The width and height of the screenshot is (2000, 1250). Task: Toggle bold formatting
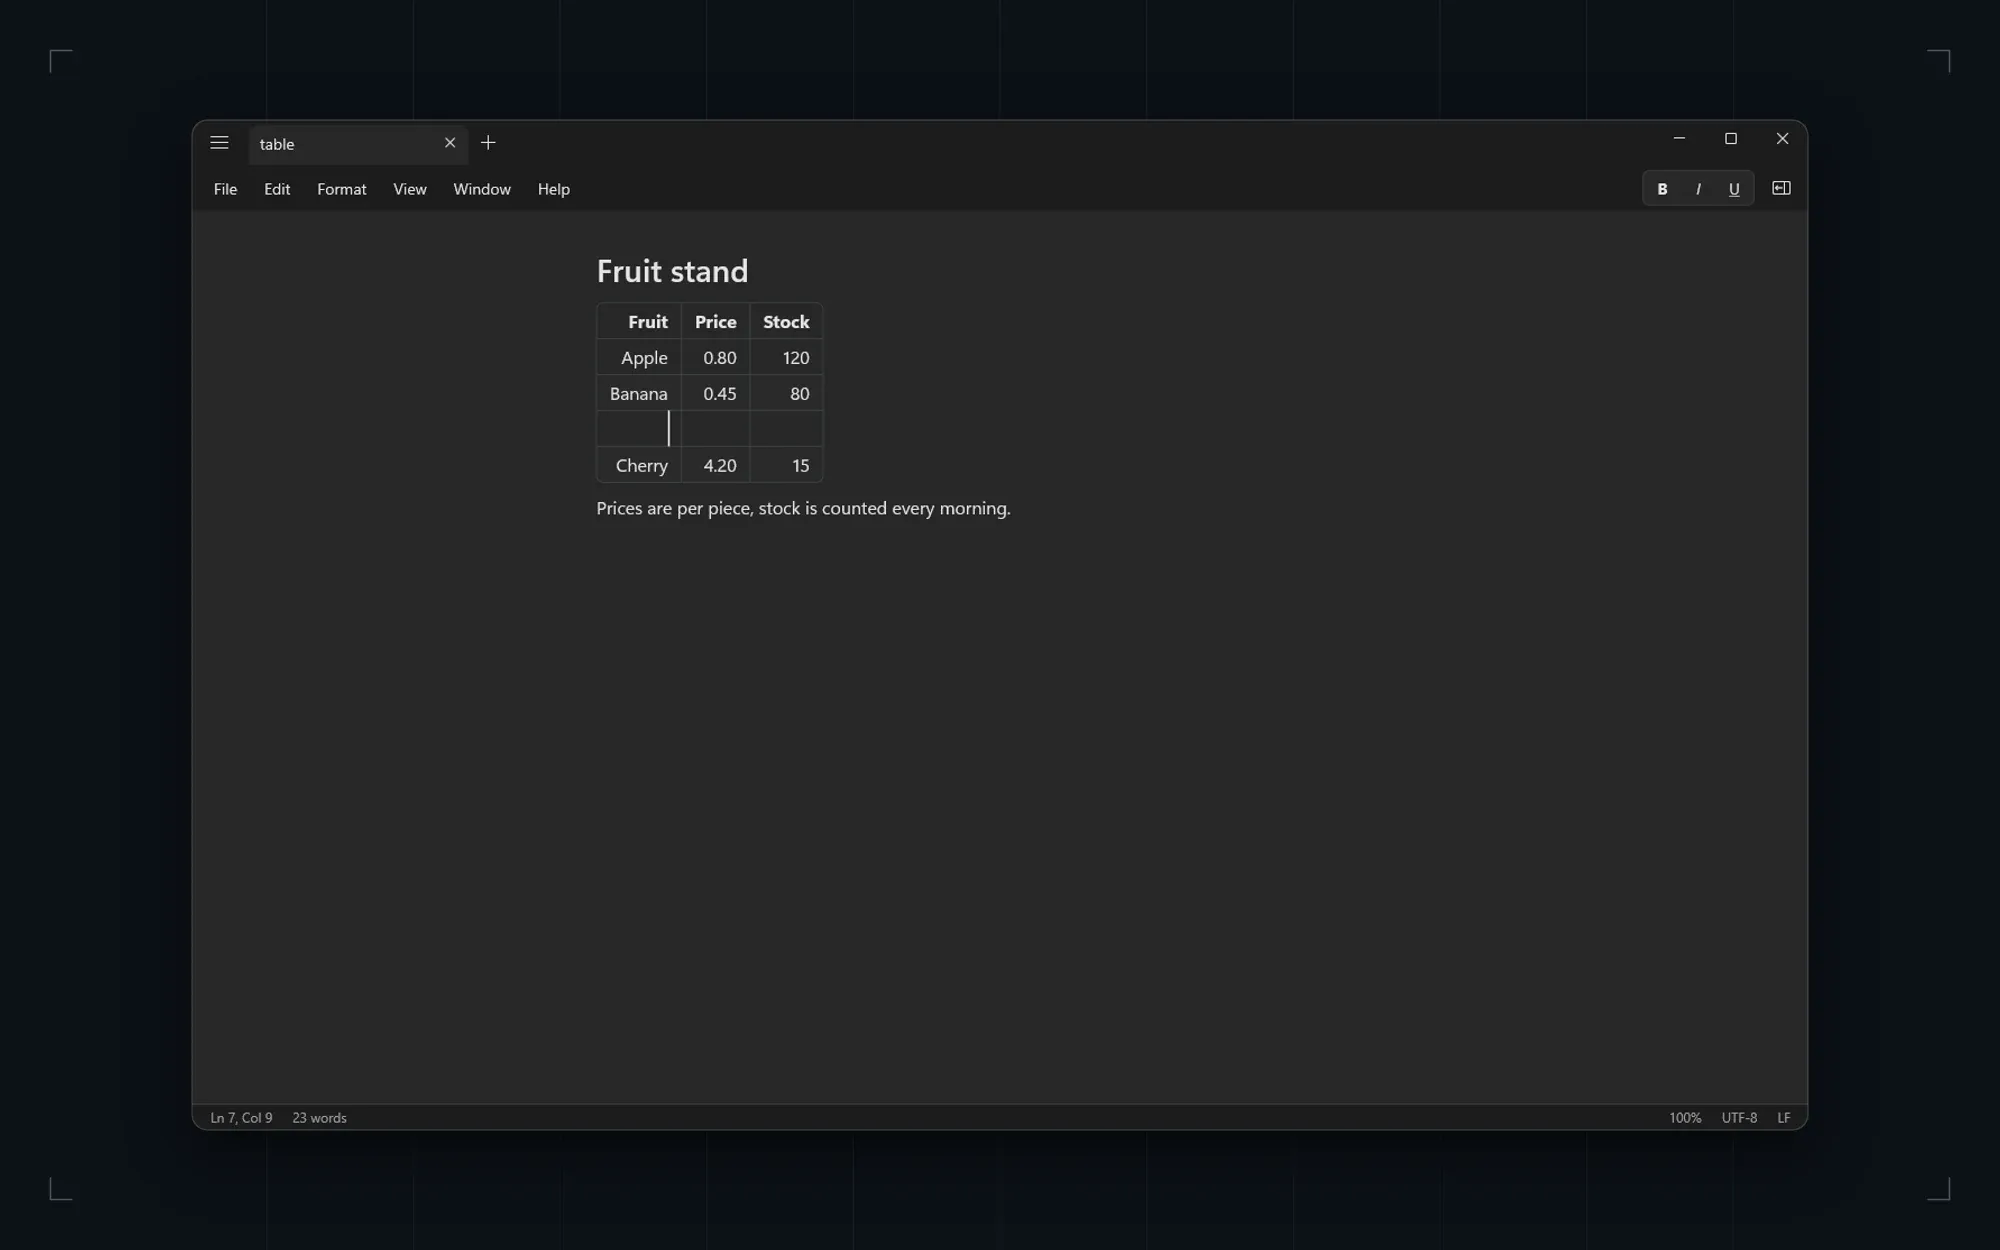(x=1662, y=189)
